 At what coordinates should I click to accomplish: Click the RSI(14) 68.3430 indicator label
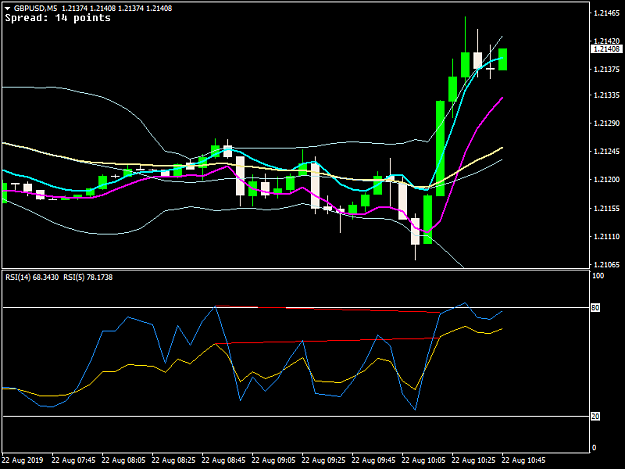32,277
